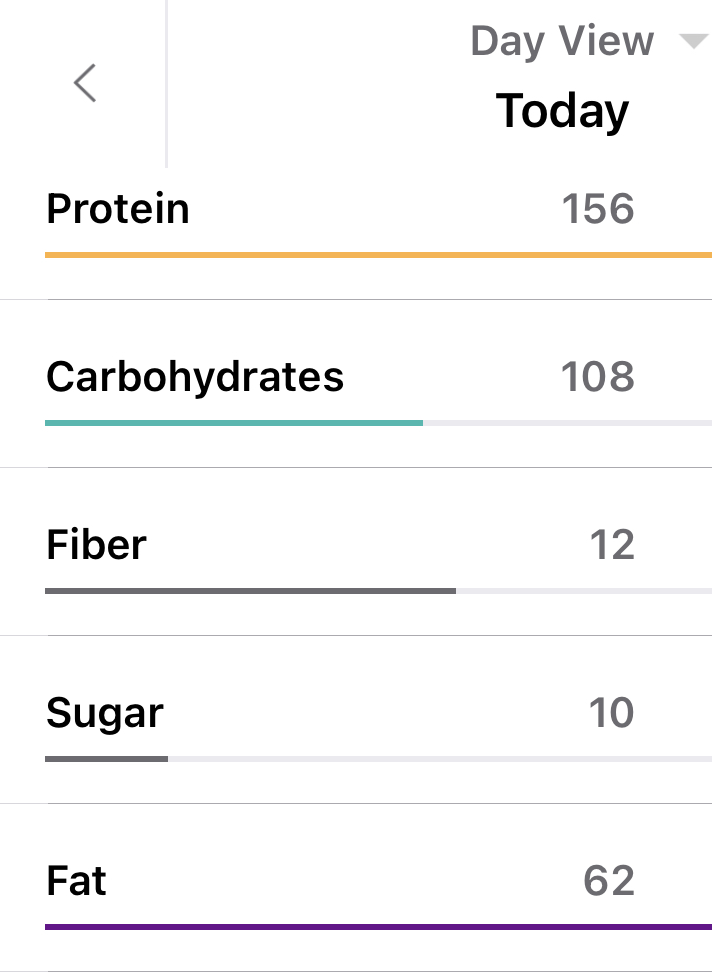Tap the Fat value 62
The width and height of the screenshot is (712, 976).
tap(608, 881)
